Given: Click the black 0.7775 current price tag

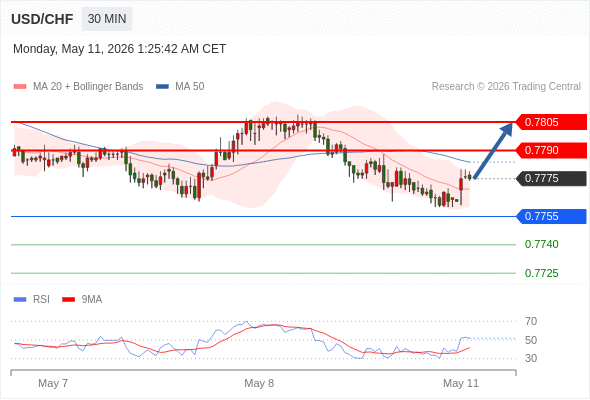Looking at the screenshot, I should (551, 178).
